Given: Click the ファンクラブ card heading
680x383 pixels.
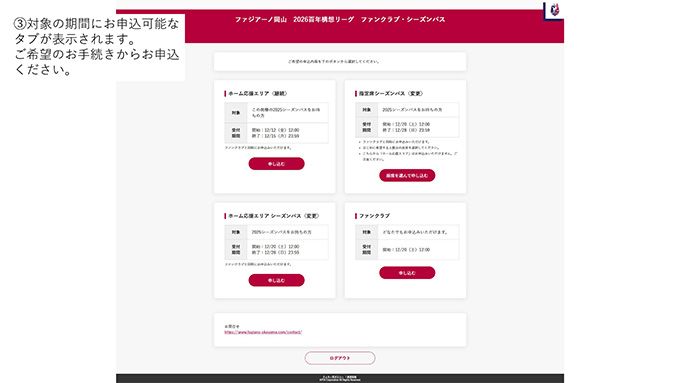Looking at the screenshot, I should click(374, 216).
